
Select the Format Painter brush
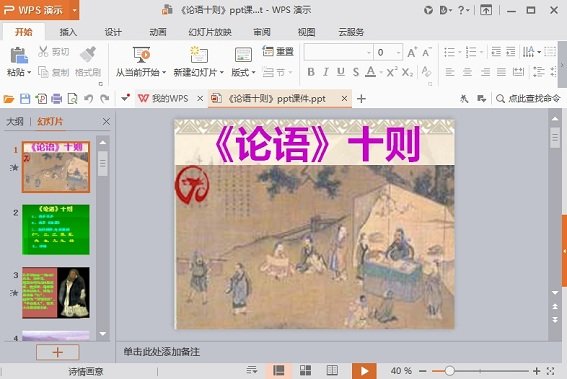coord(88,54)
